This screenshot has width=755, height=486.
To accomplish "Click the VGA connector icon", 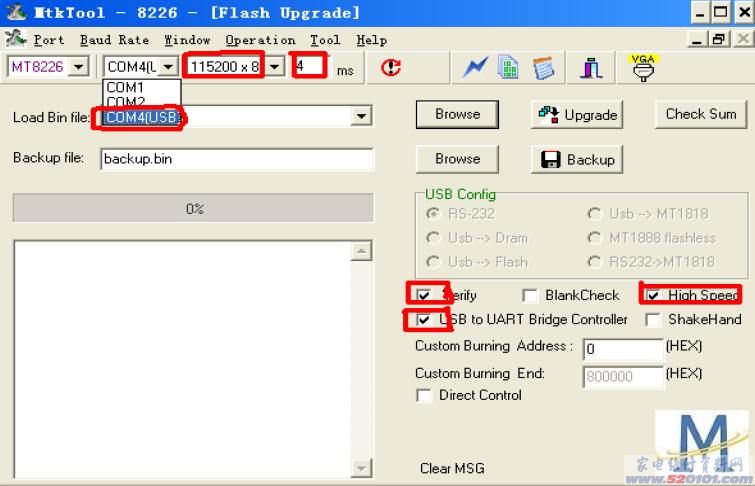I will click(643, 67).
